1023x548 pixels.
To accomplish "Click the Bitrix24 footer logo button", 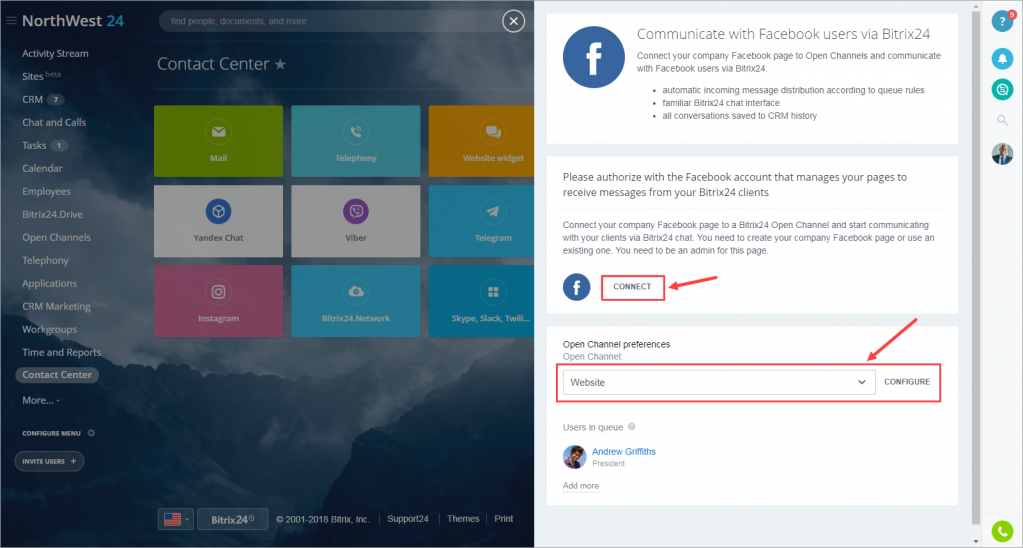I will [233, 519].
